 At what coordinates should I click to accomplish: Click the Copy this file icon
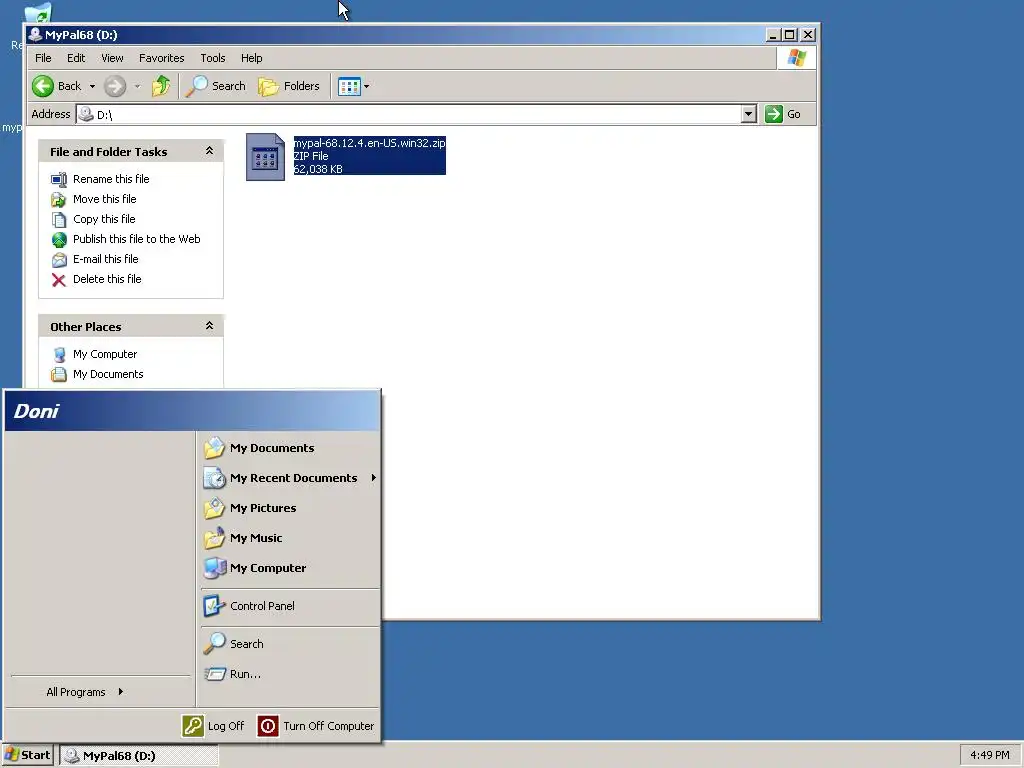tap(59, 219)
